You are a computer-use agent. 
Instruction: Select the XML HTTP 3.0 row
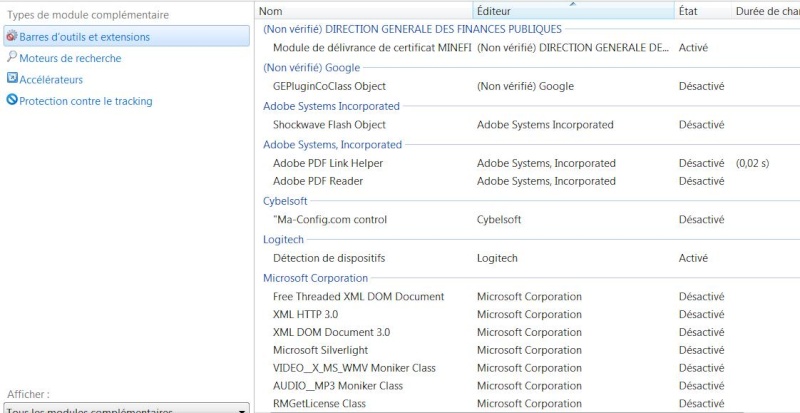(x=528, y=314)
